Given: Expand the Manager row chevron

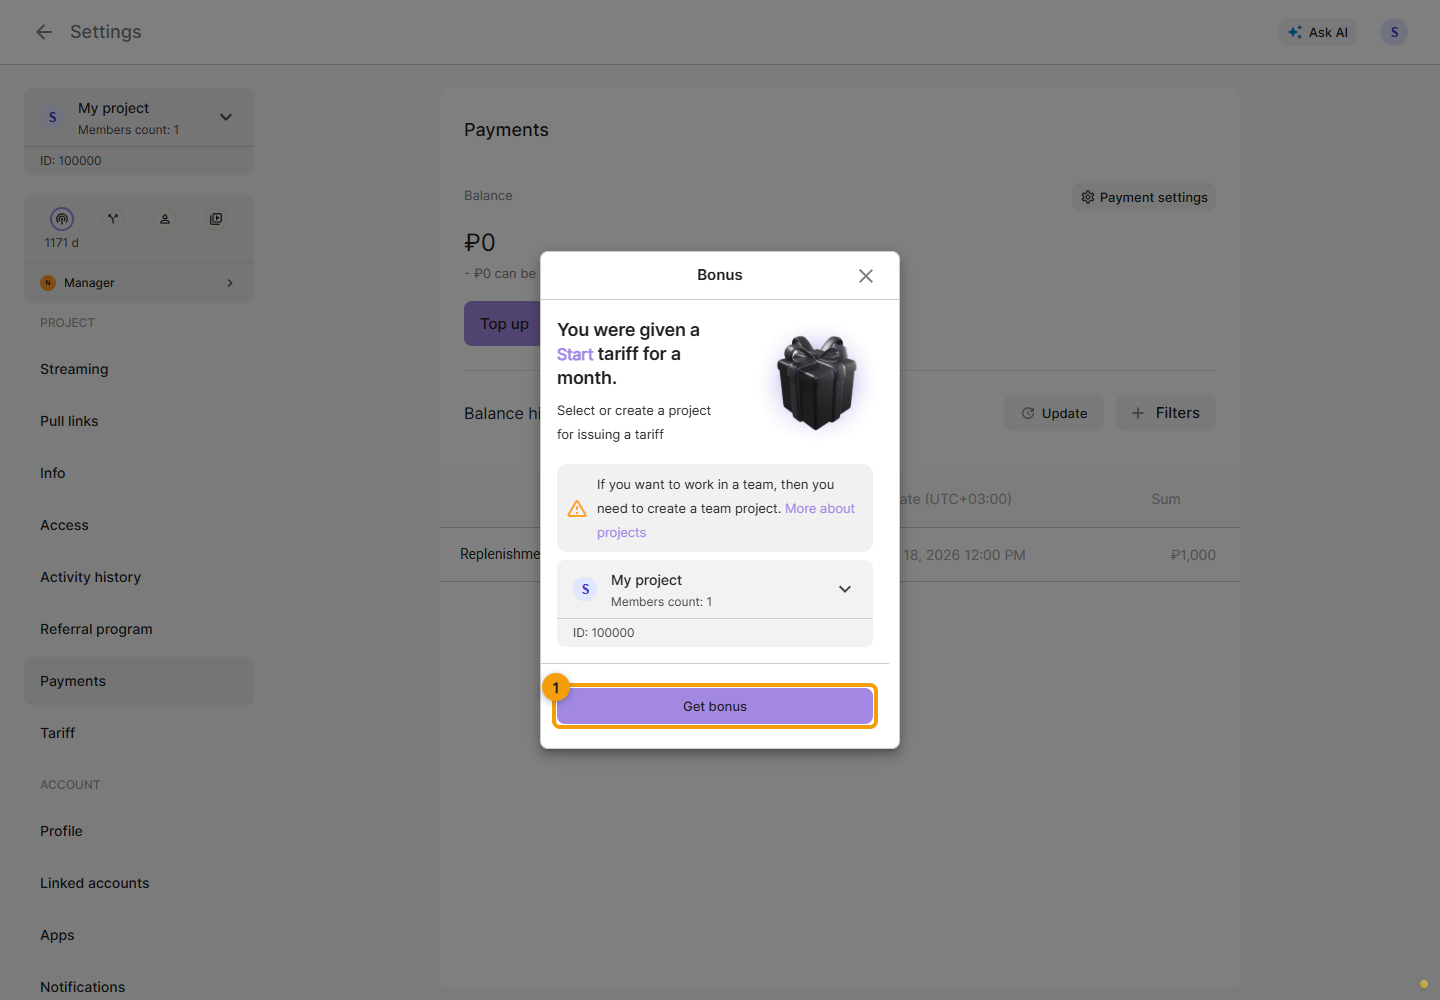Looking at the screenshot, I should coord(230,283).
